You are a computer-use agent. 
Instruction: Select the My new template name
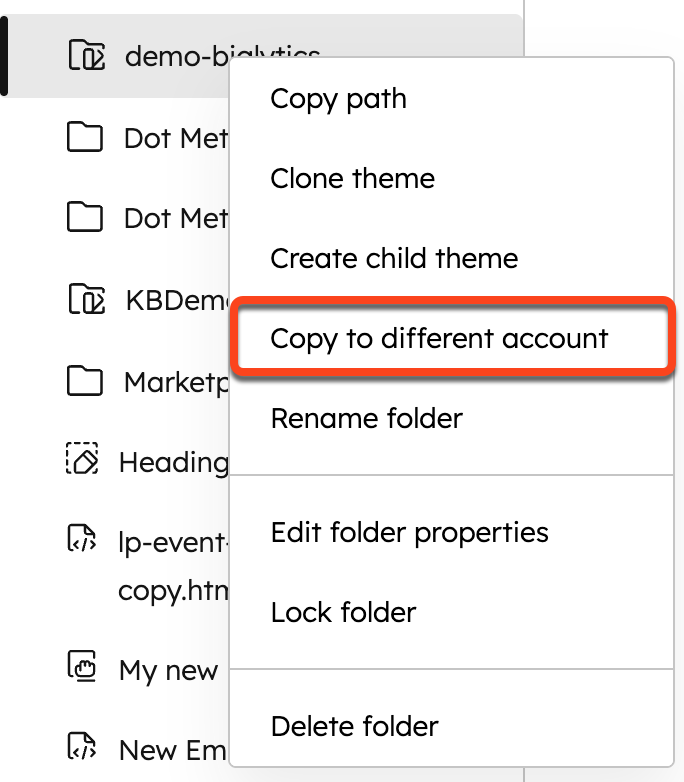168,670
